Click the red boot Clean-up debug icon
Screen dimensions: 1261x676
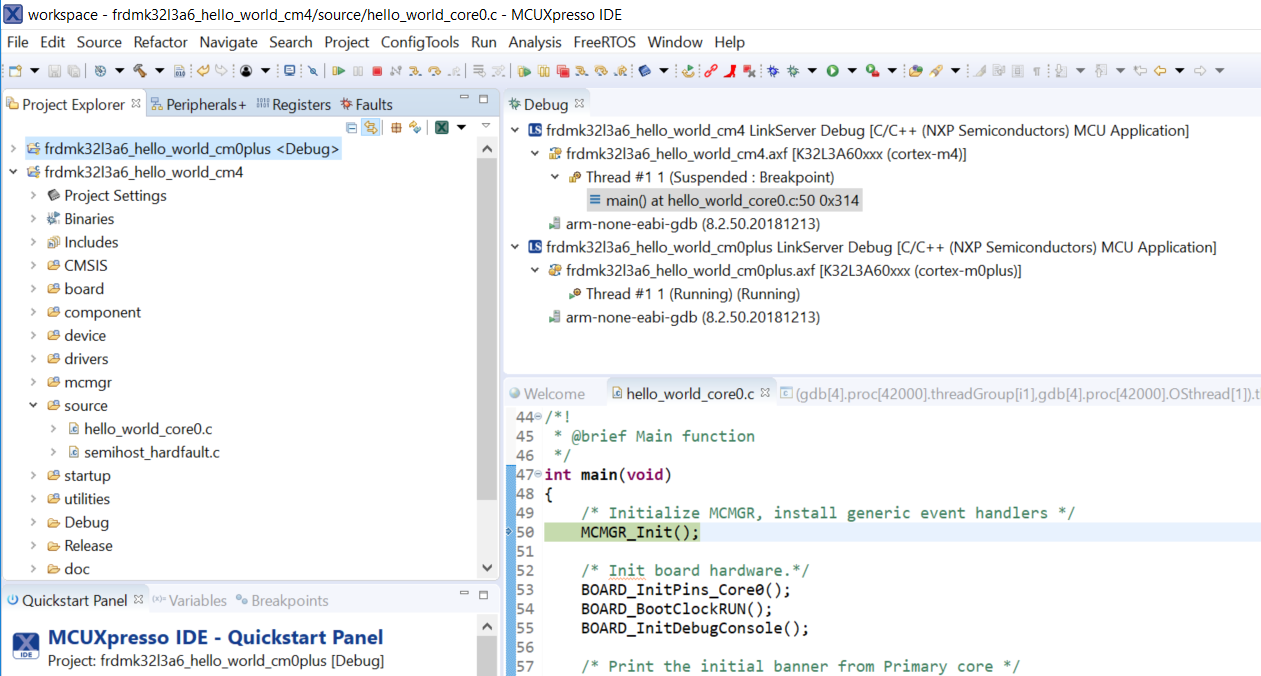pyautogui.click(x=730, y=71)
